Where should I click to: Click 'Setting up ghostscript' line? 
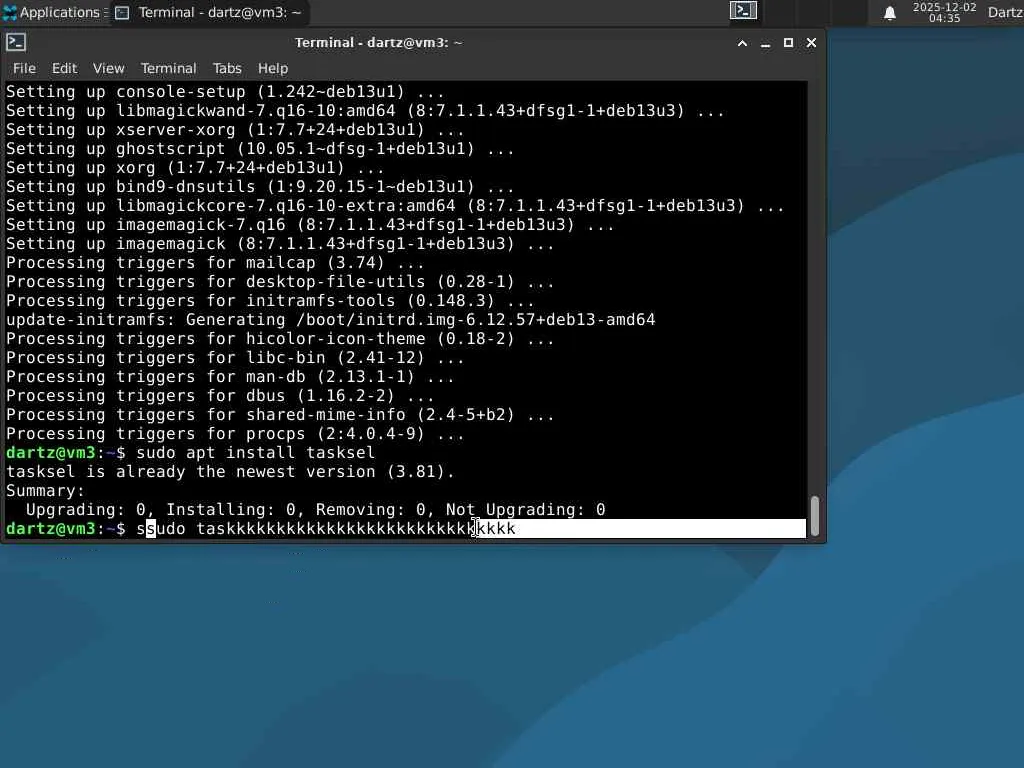pyautogui.click(x=260, y=148)
